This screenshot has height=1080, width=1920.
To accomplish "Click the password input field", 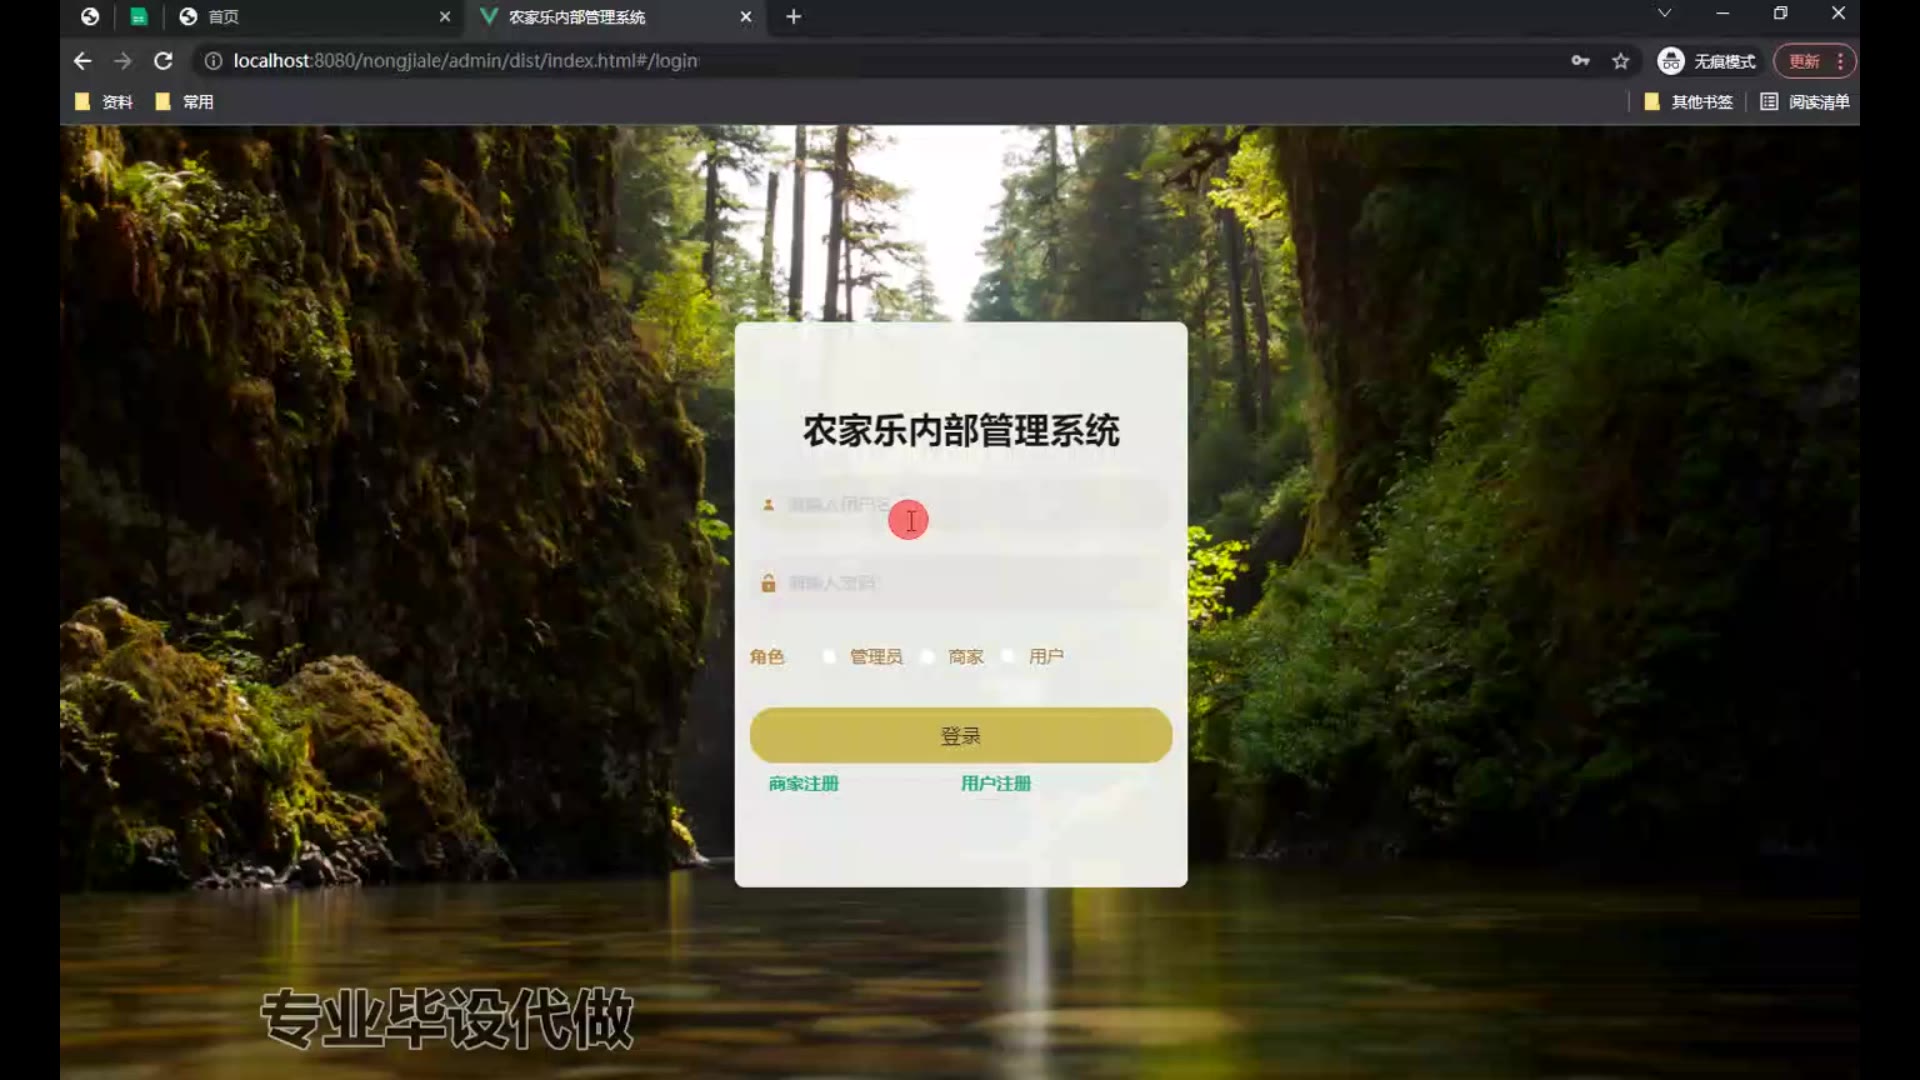I will tap(960, 583).
